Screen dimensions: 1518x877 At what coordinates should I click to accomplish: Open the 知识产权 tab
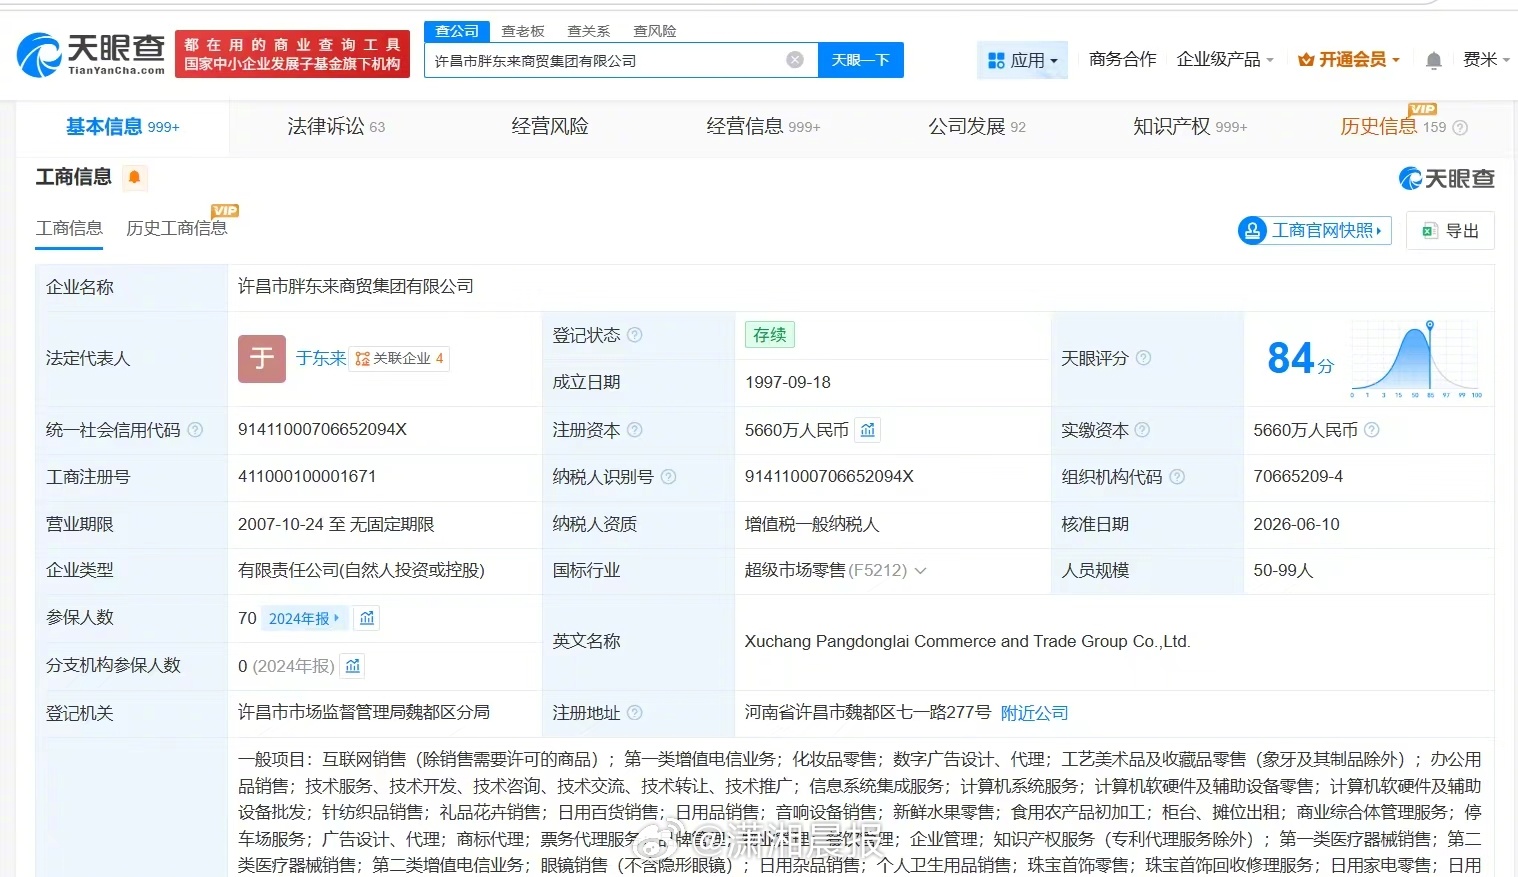[x=1190, y=127]
